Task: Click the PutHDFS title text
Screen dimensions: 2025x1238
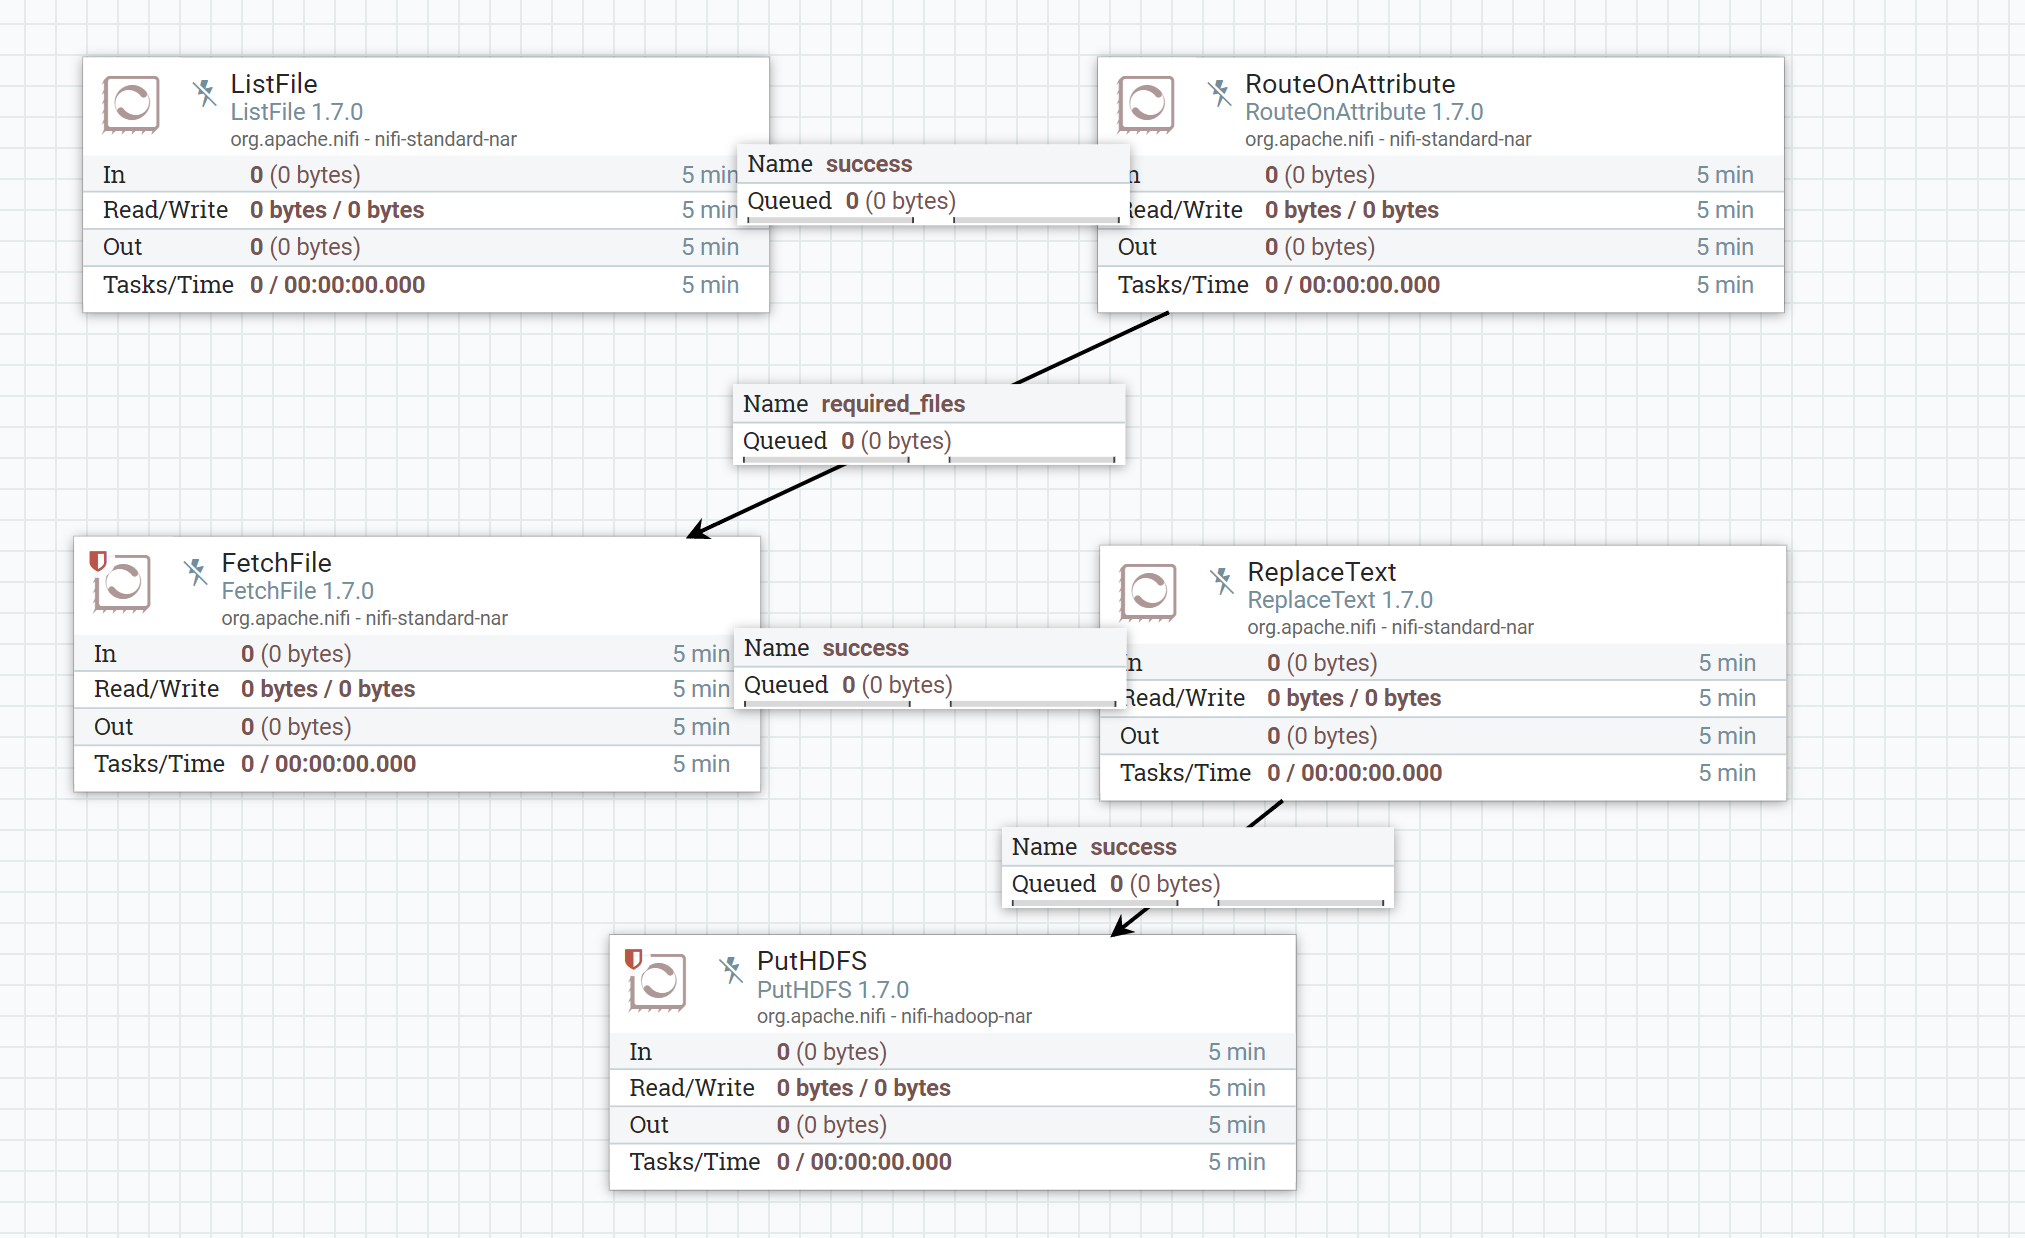Action: coord(812,961)
